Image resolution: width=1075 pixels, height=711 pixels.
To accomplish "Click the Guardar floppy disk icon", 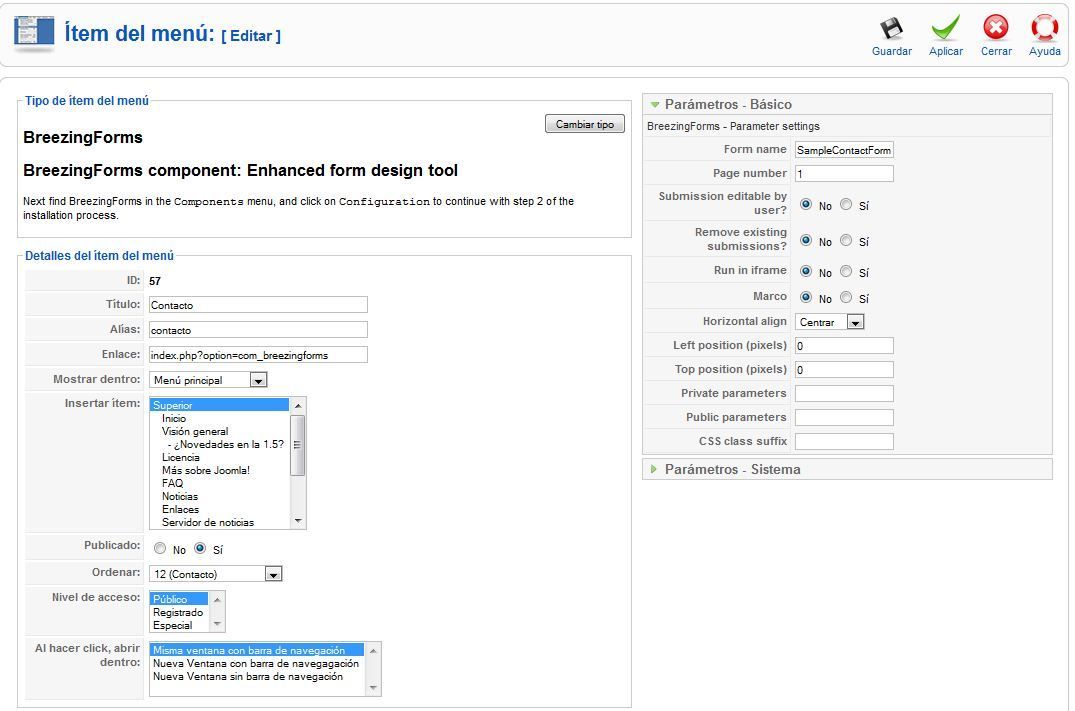I will [x=891, y=28].
